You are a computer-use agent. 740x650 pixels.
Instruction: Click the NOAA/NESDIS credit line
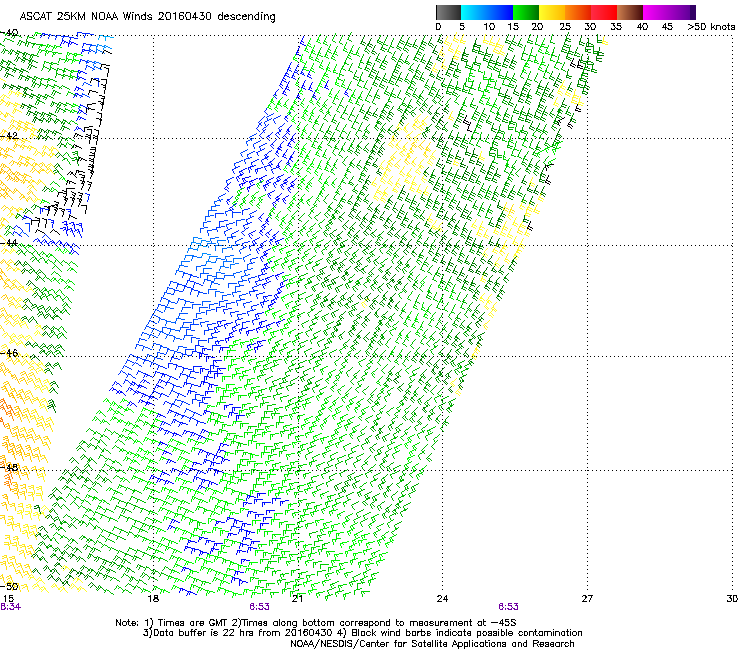coord(432,644)
